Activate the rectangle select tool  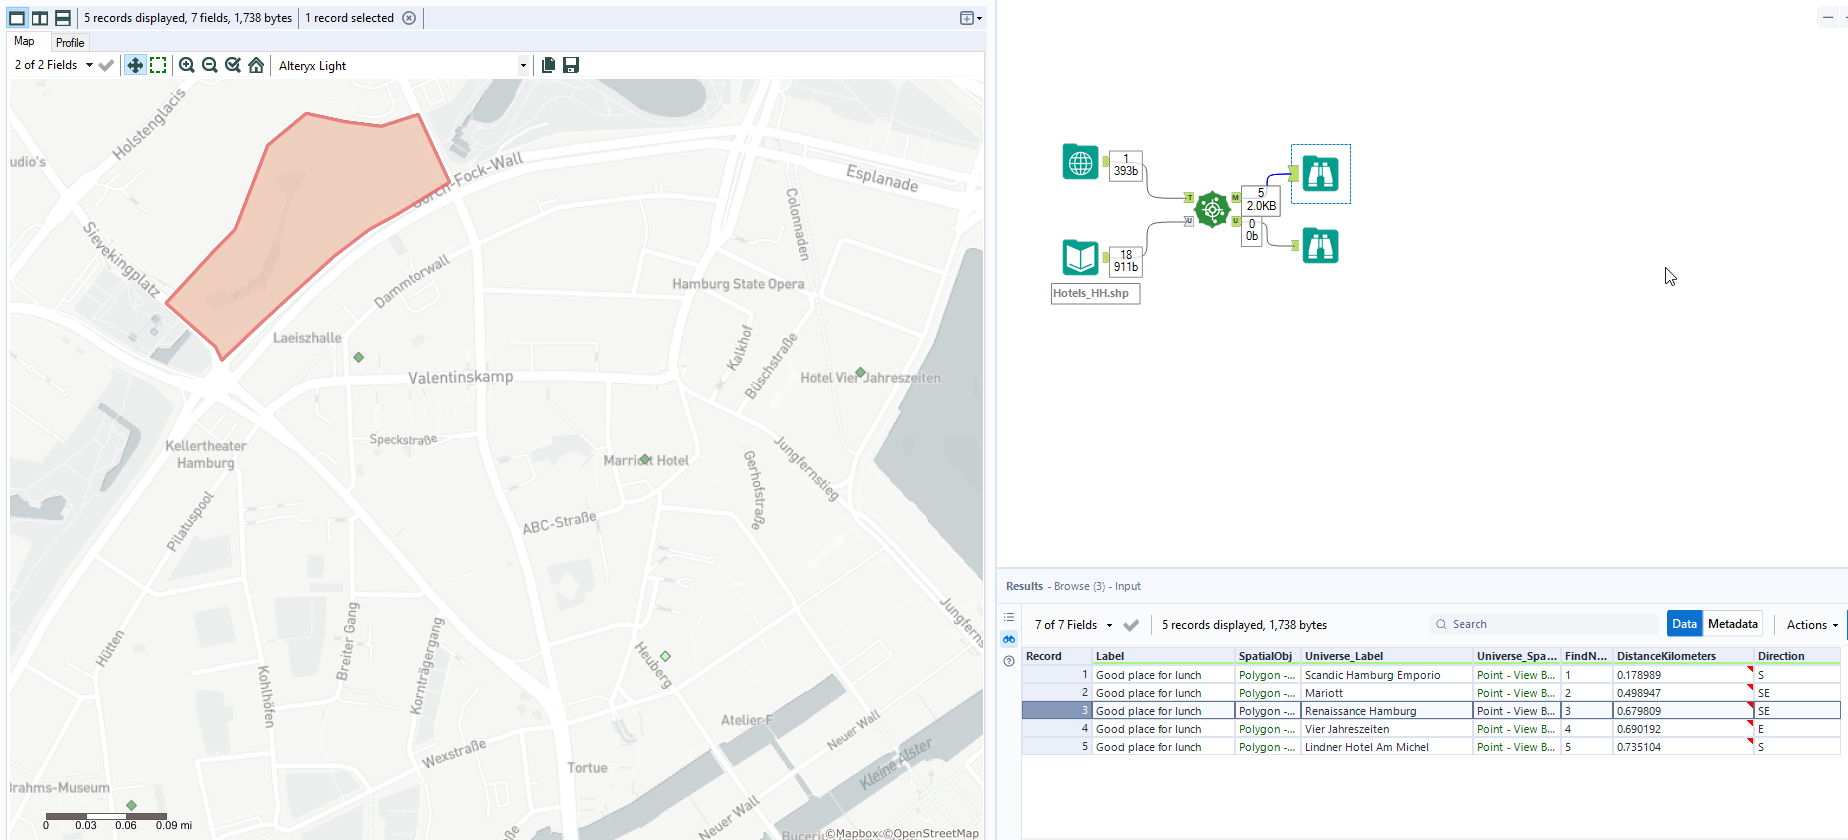click(158, 65)
